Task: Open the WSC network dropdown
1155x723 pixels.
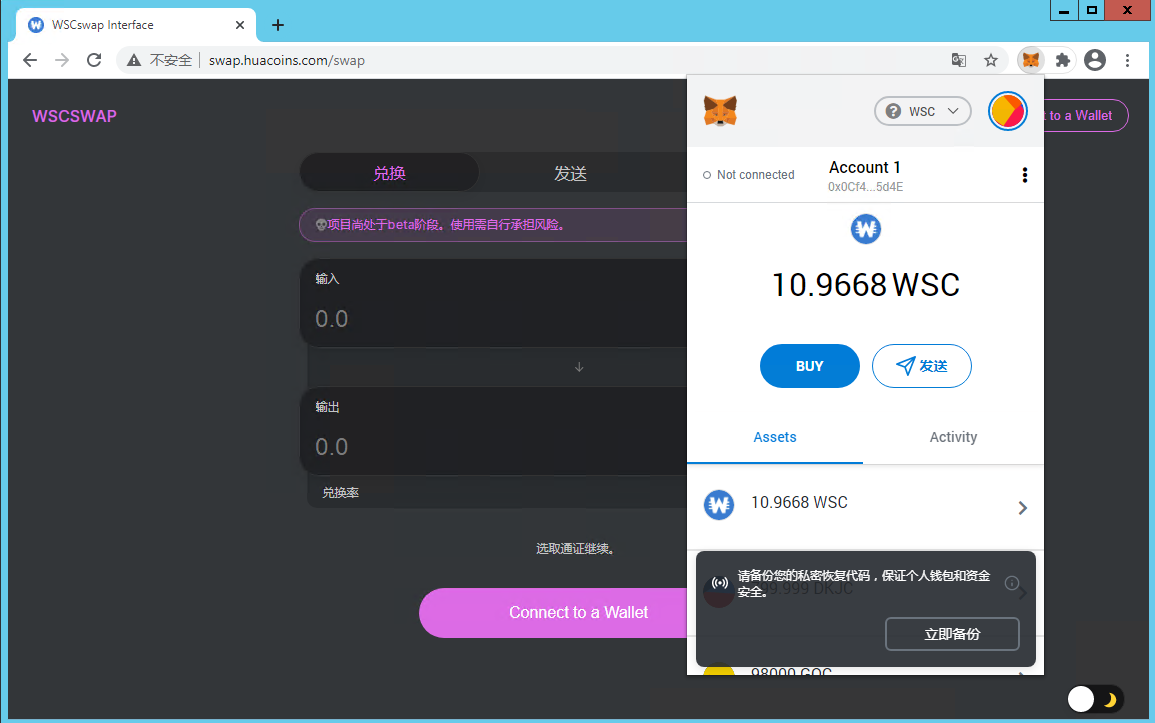Action: coord(922,111)
